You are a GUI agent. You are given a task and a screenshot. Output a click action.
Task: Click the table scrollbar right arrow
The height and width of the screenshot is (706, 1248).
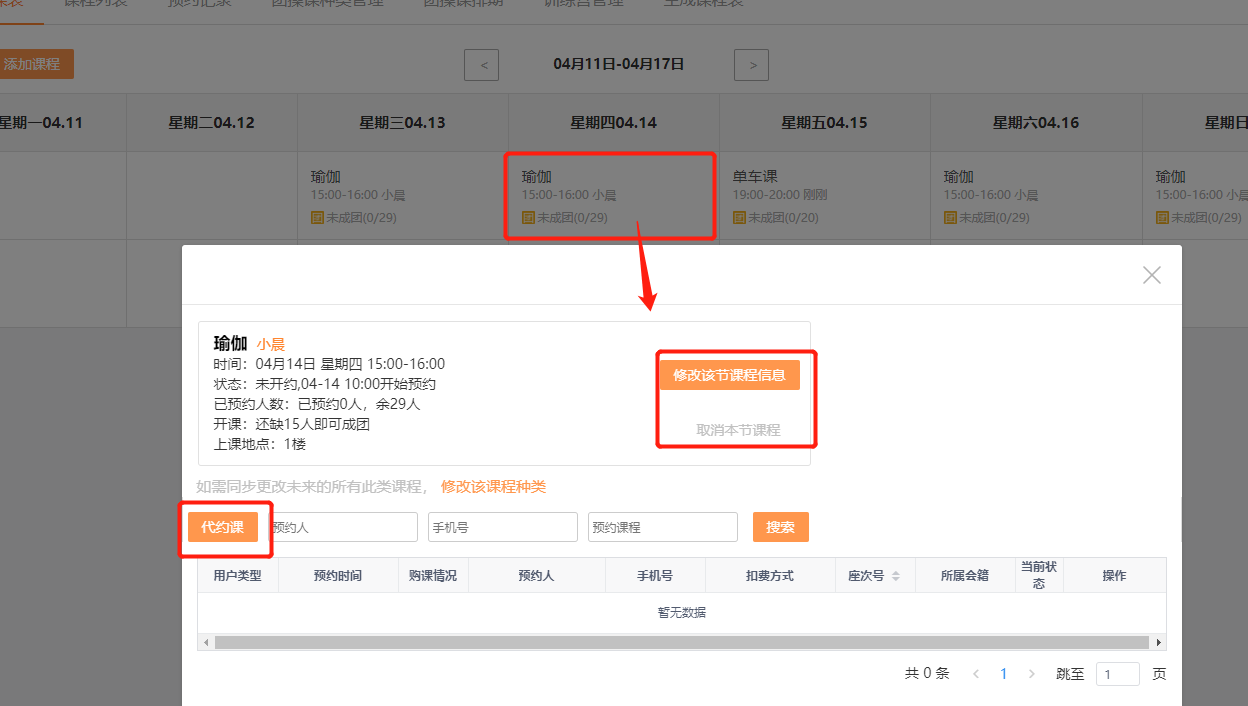coord(1159,642)
